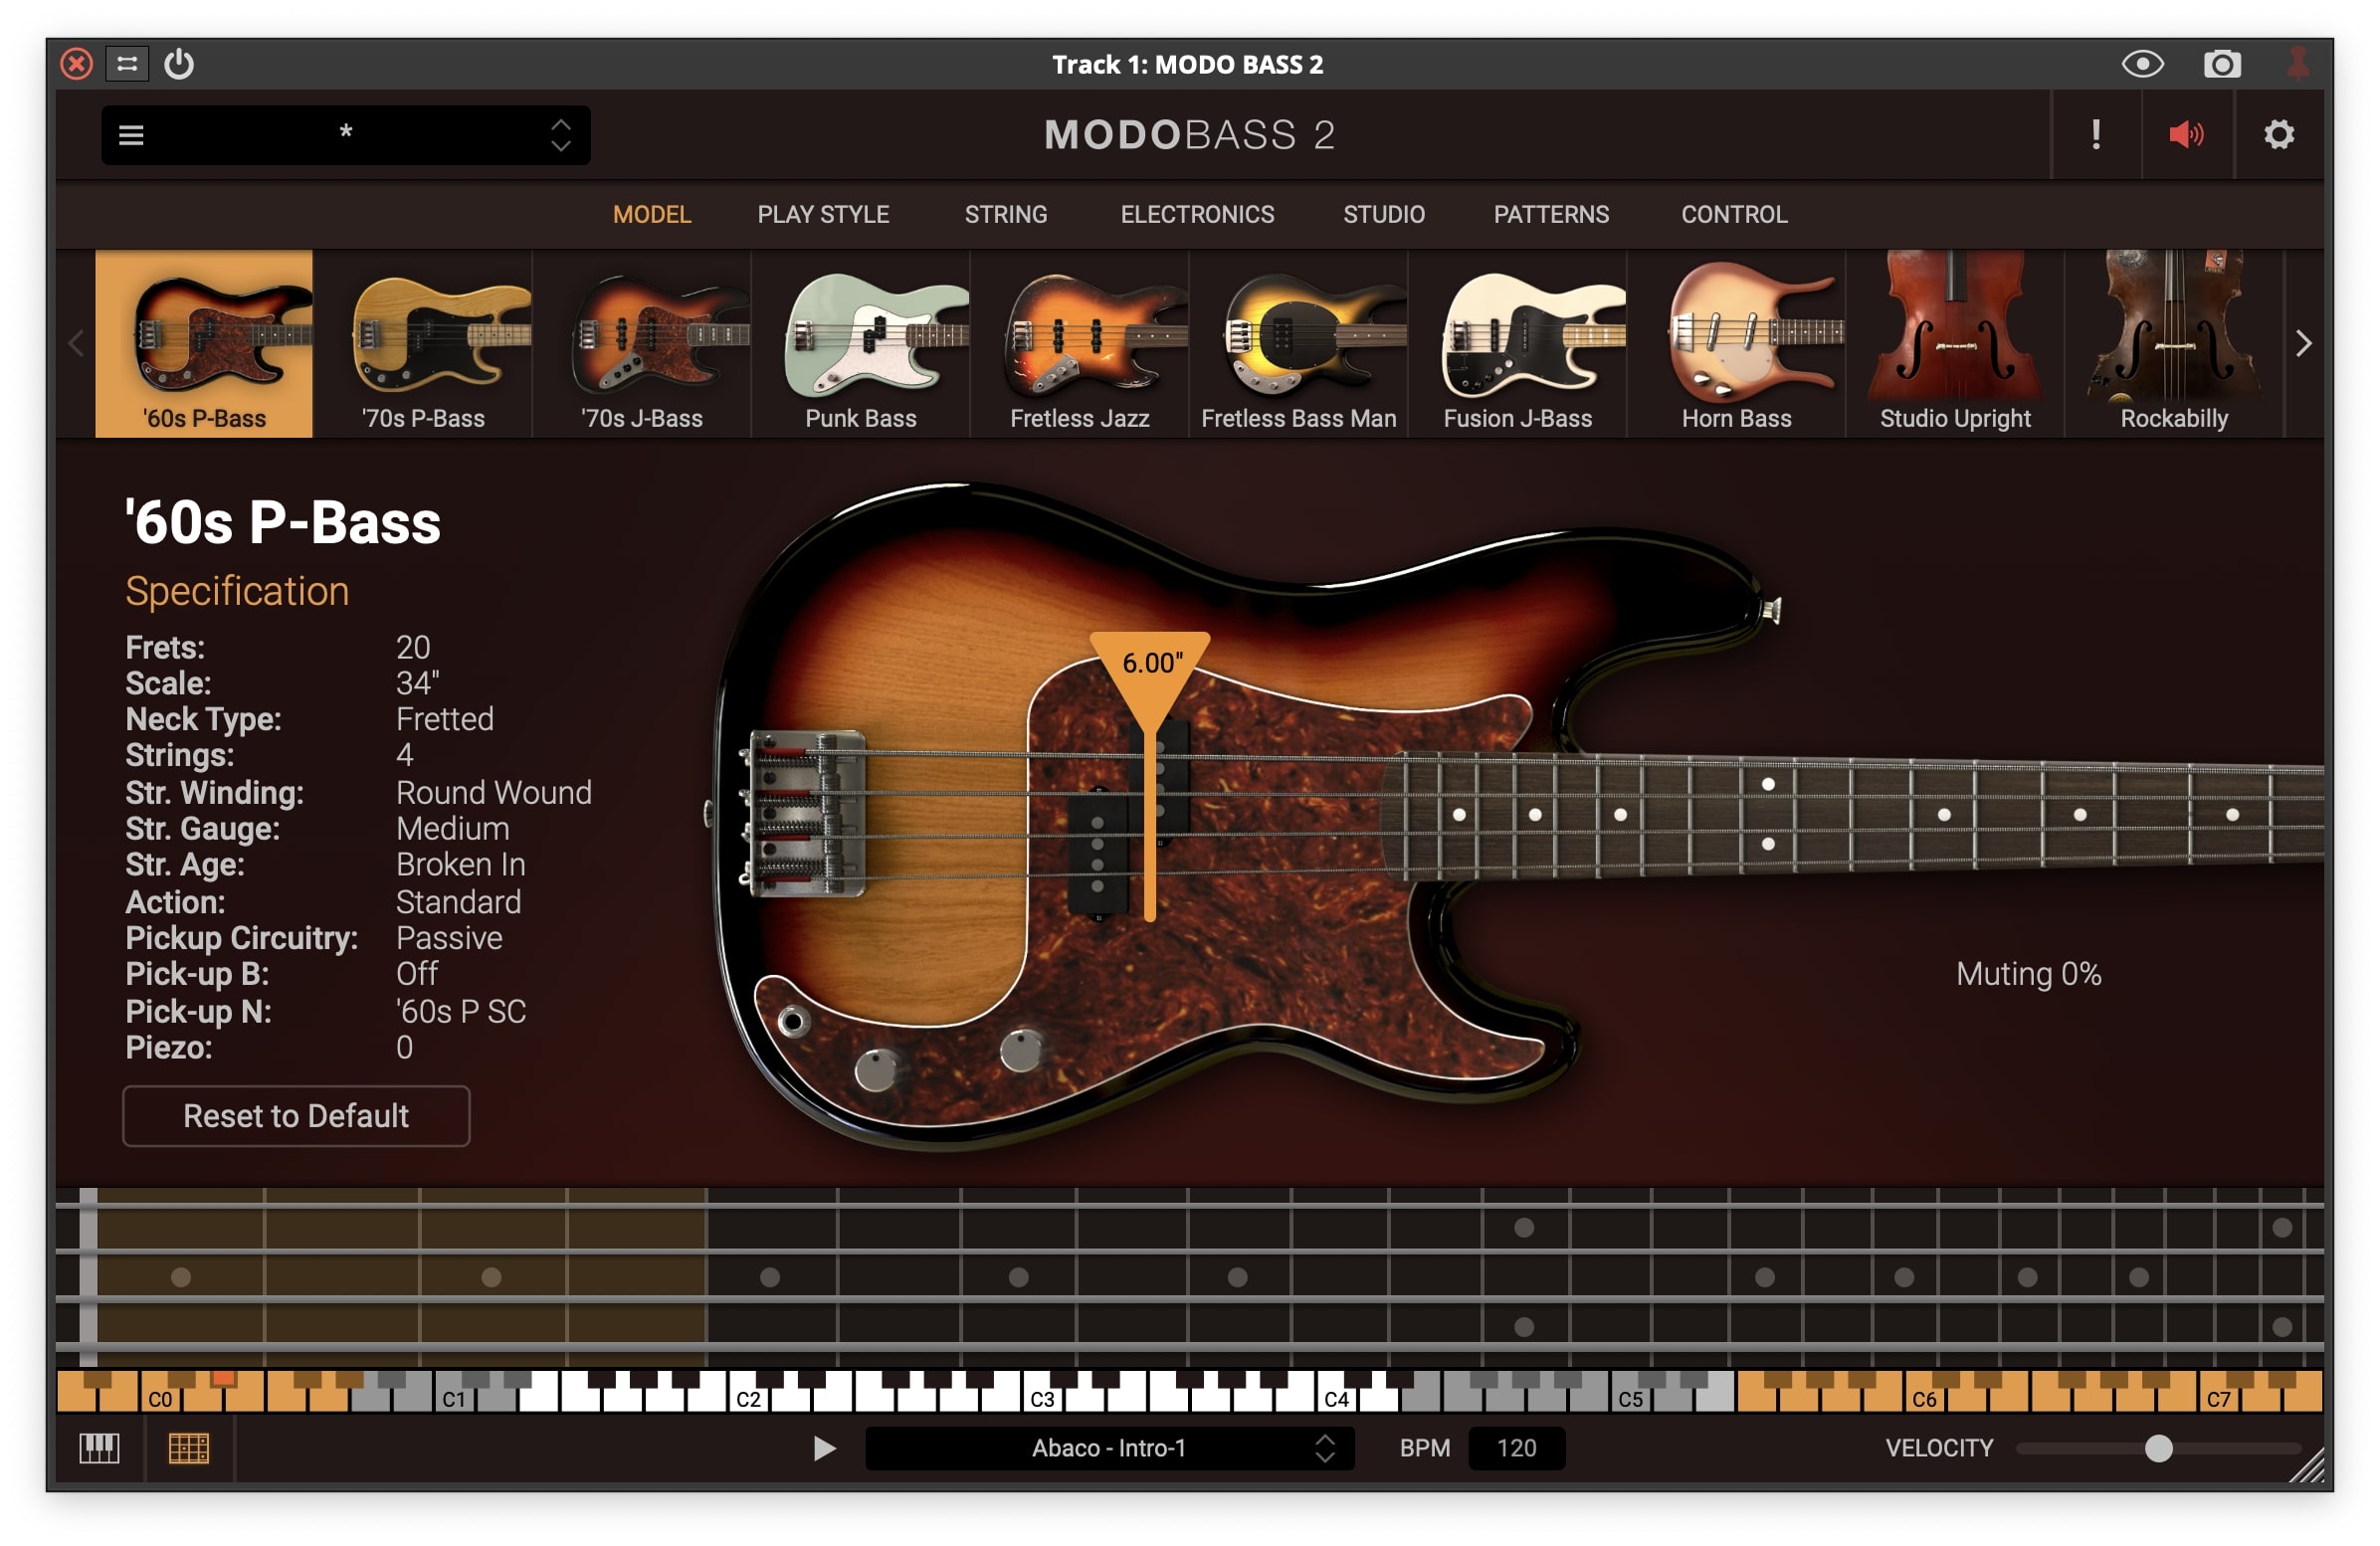Click the red speaker audio icon
Viewport: 2380px width, 1546px height.
[x=2186, y=135]
